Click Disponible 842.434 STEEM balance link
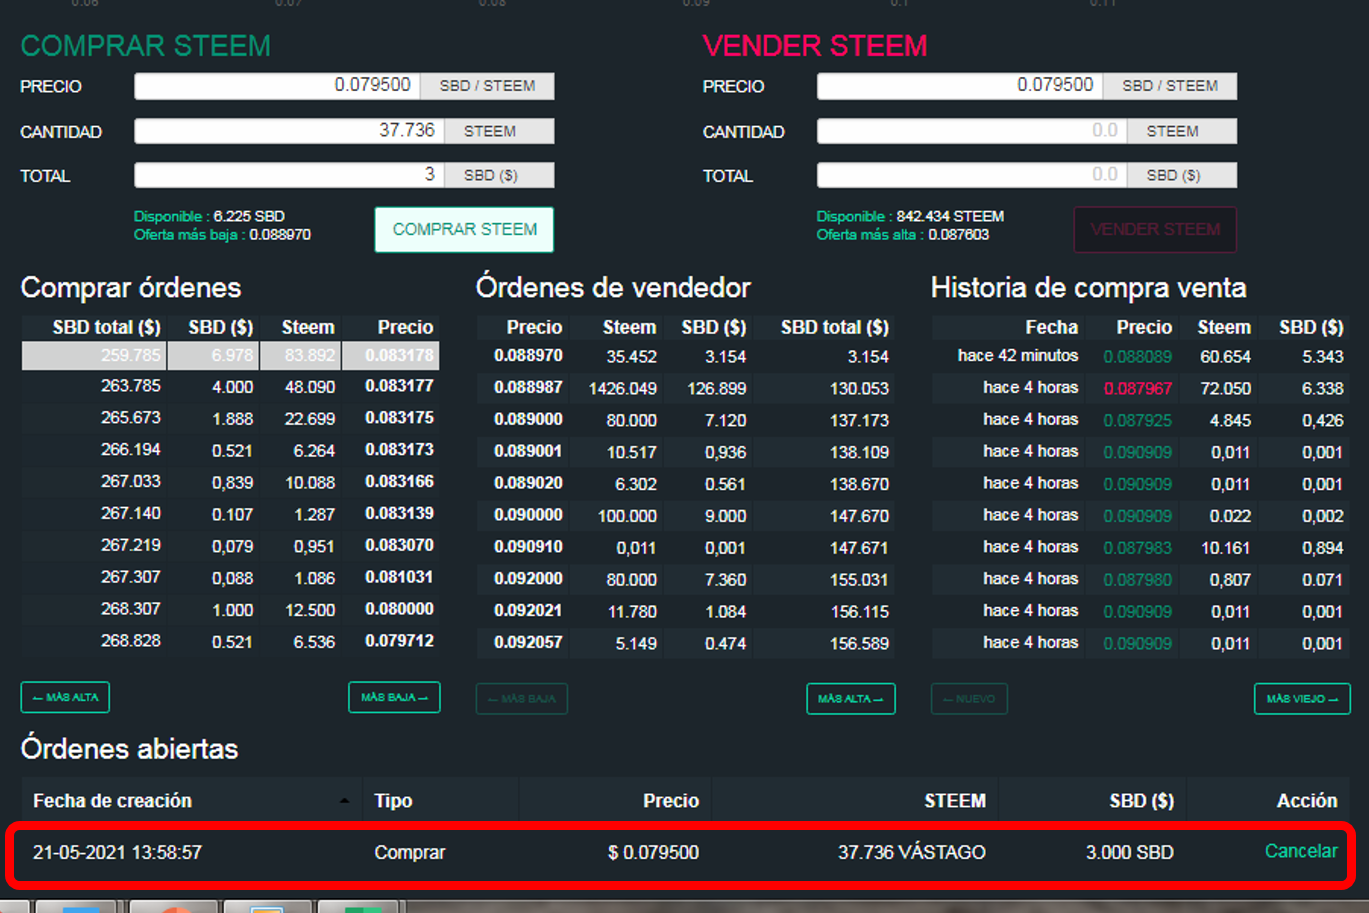Viewport: 1369px width, 913px height. (x=910, y=216)
